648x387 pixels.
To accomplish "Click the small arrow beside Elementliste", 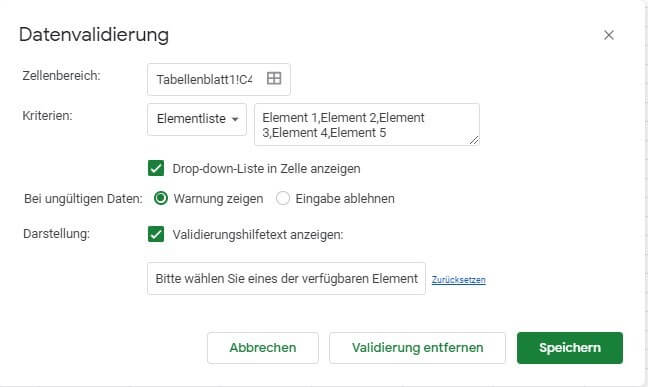I will click(x=235, y=119).
